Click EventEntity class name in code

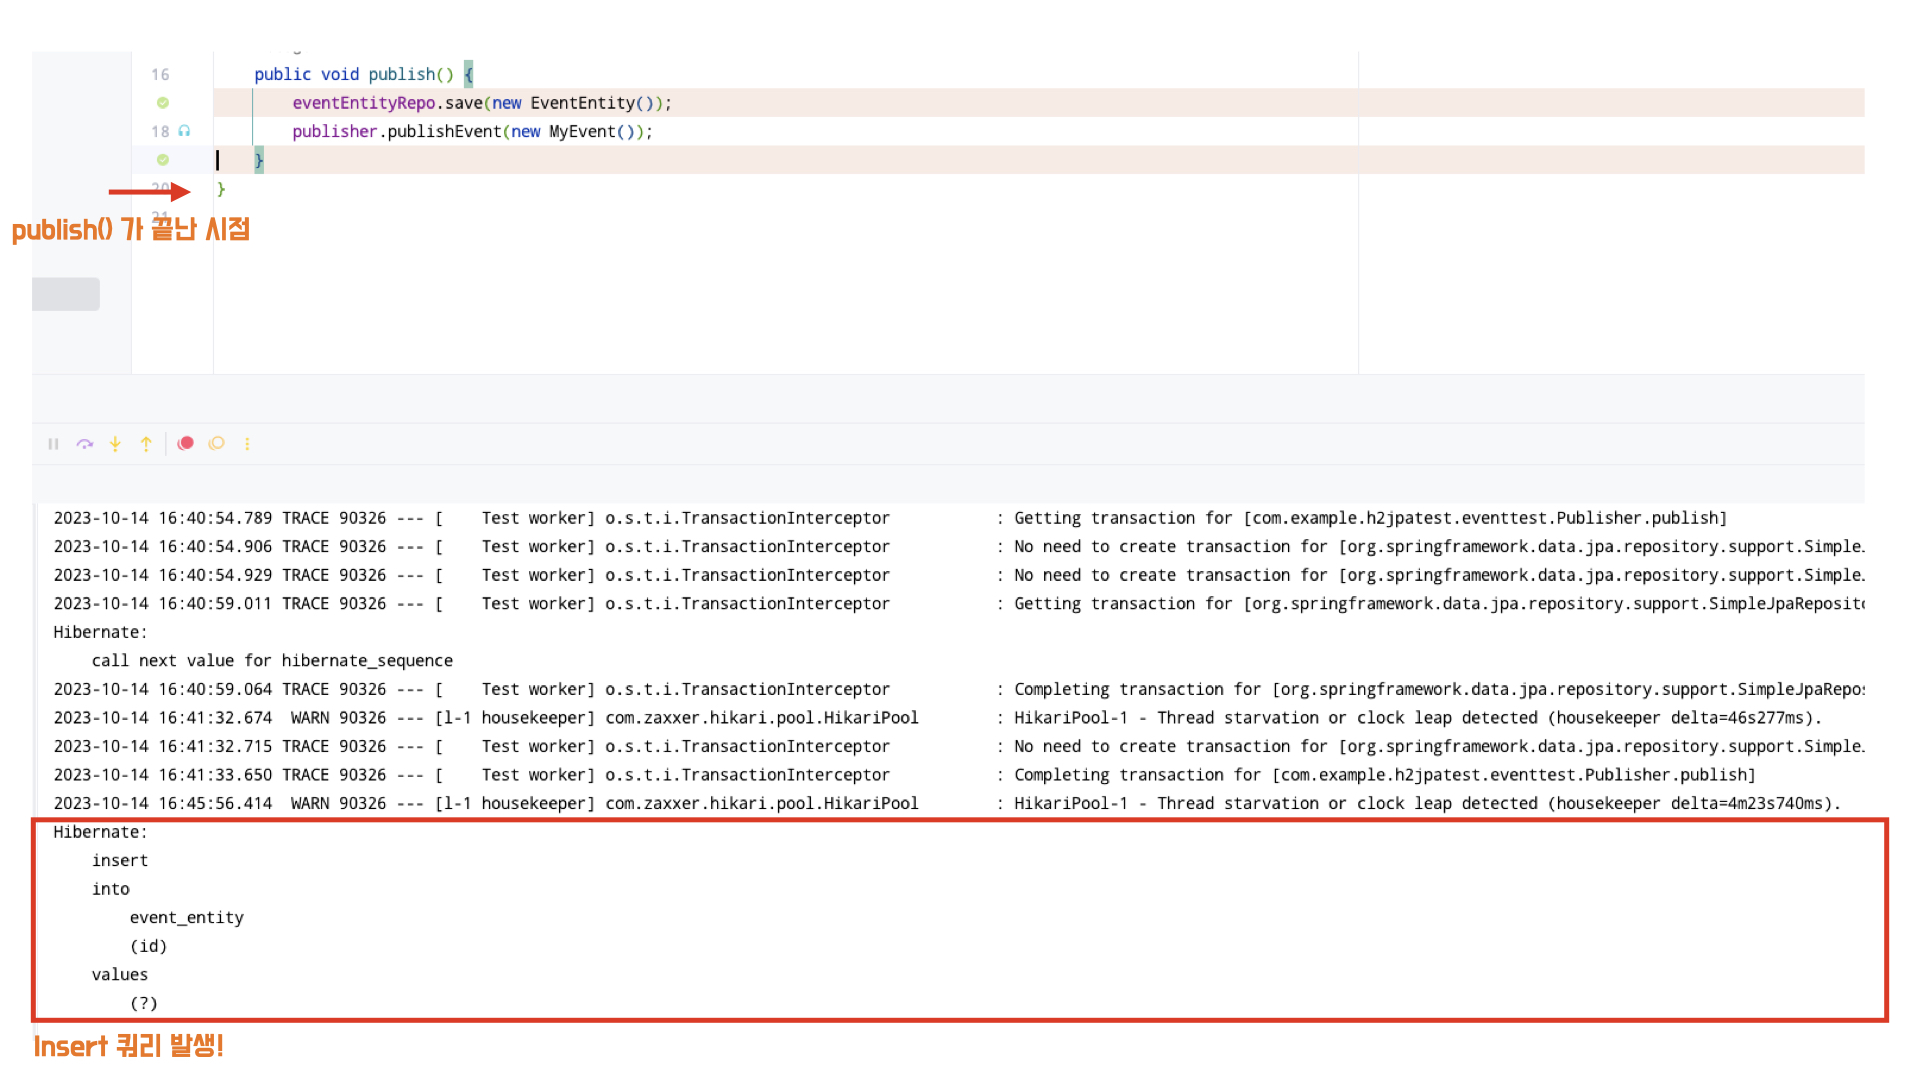pos(582,103)
